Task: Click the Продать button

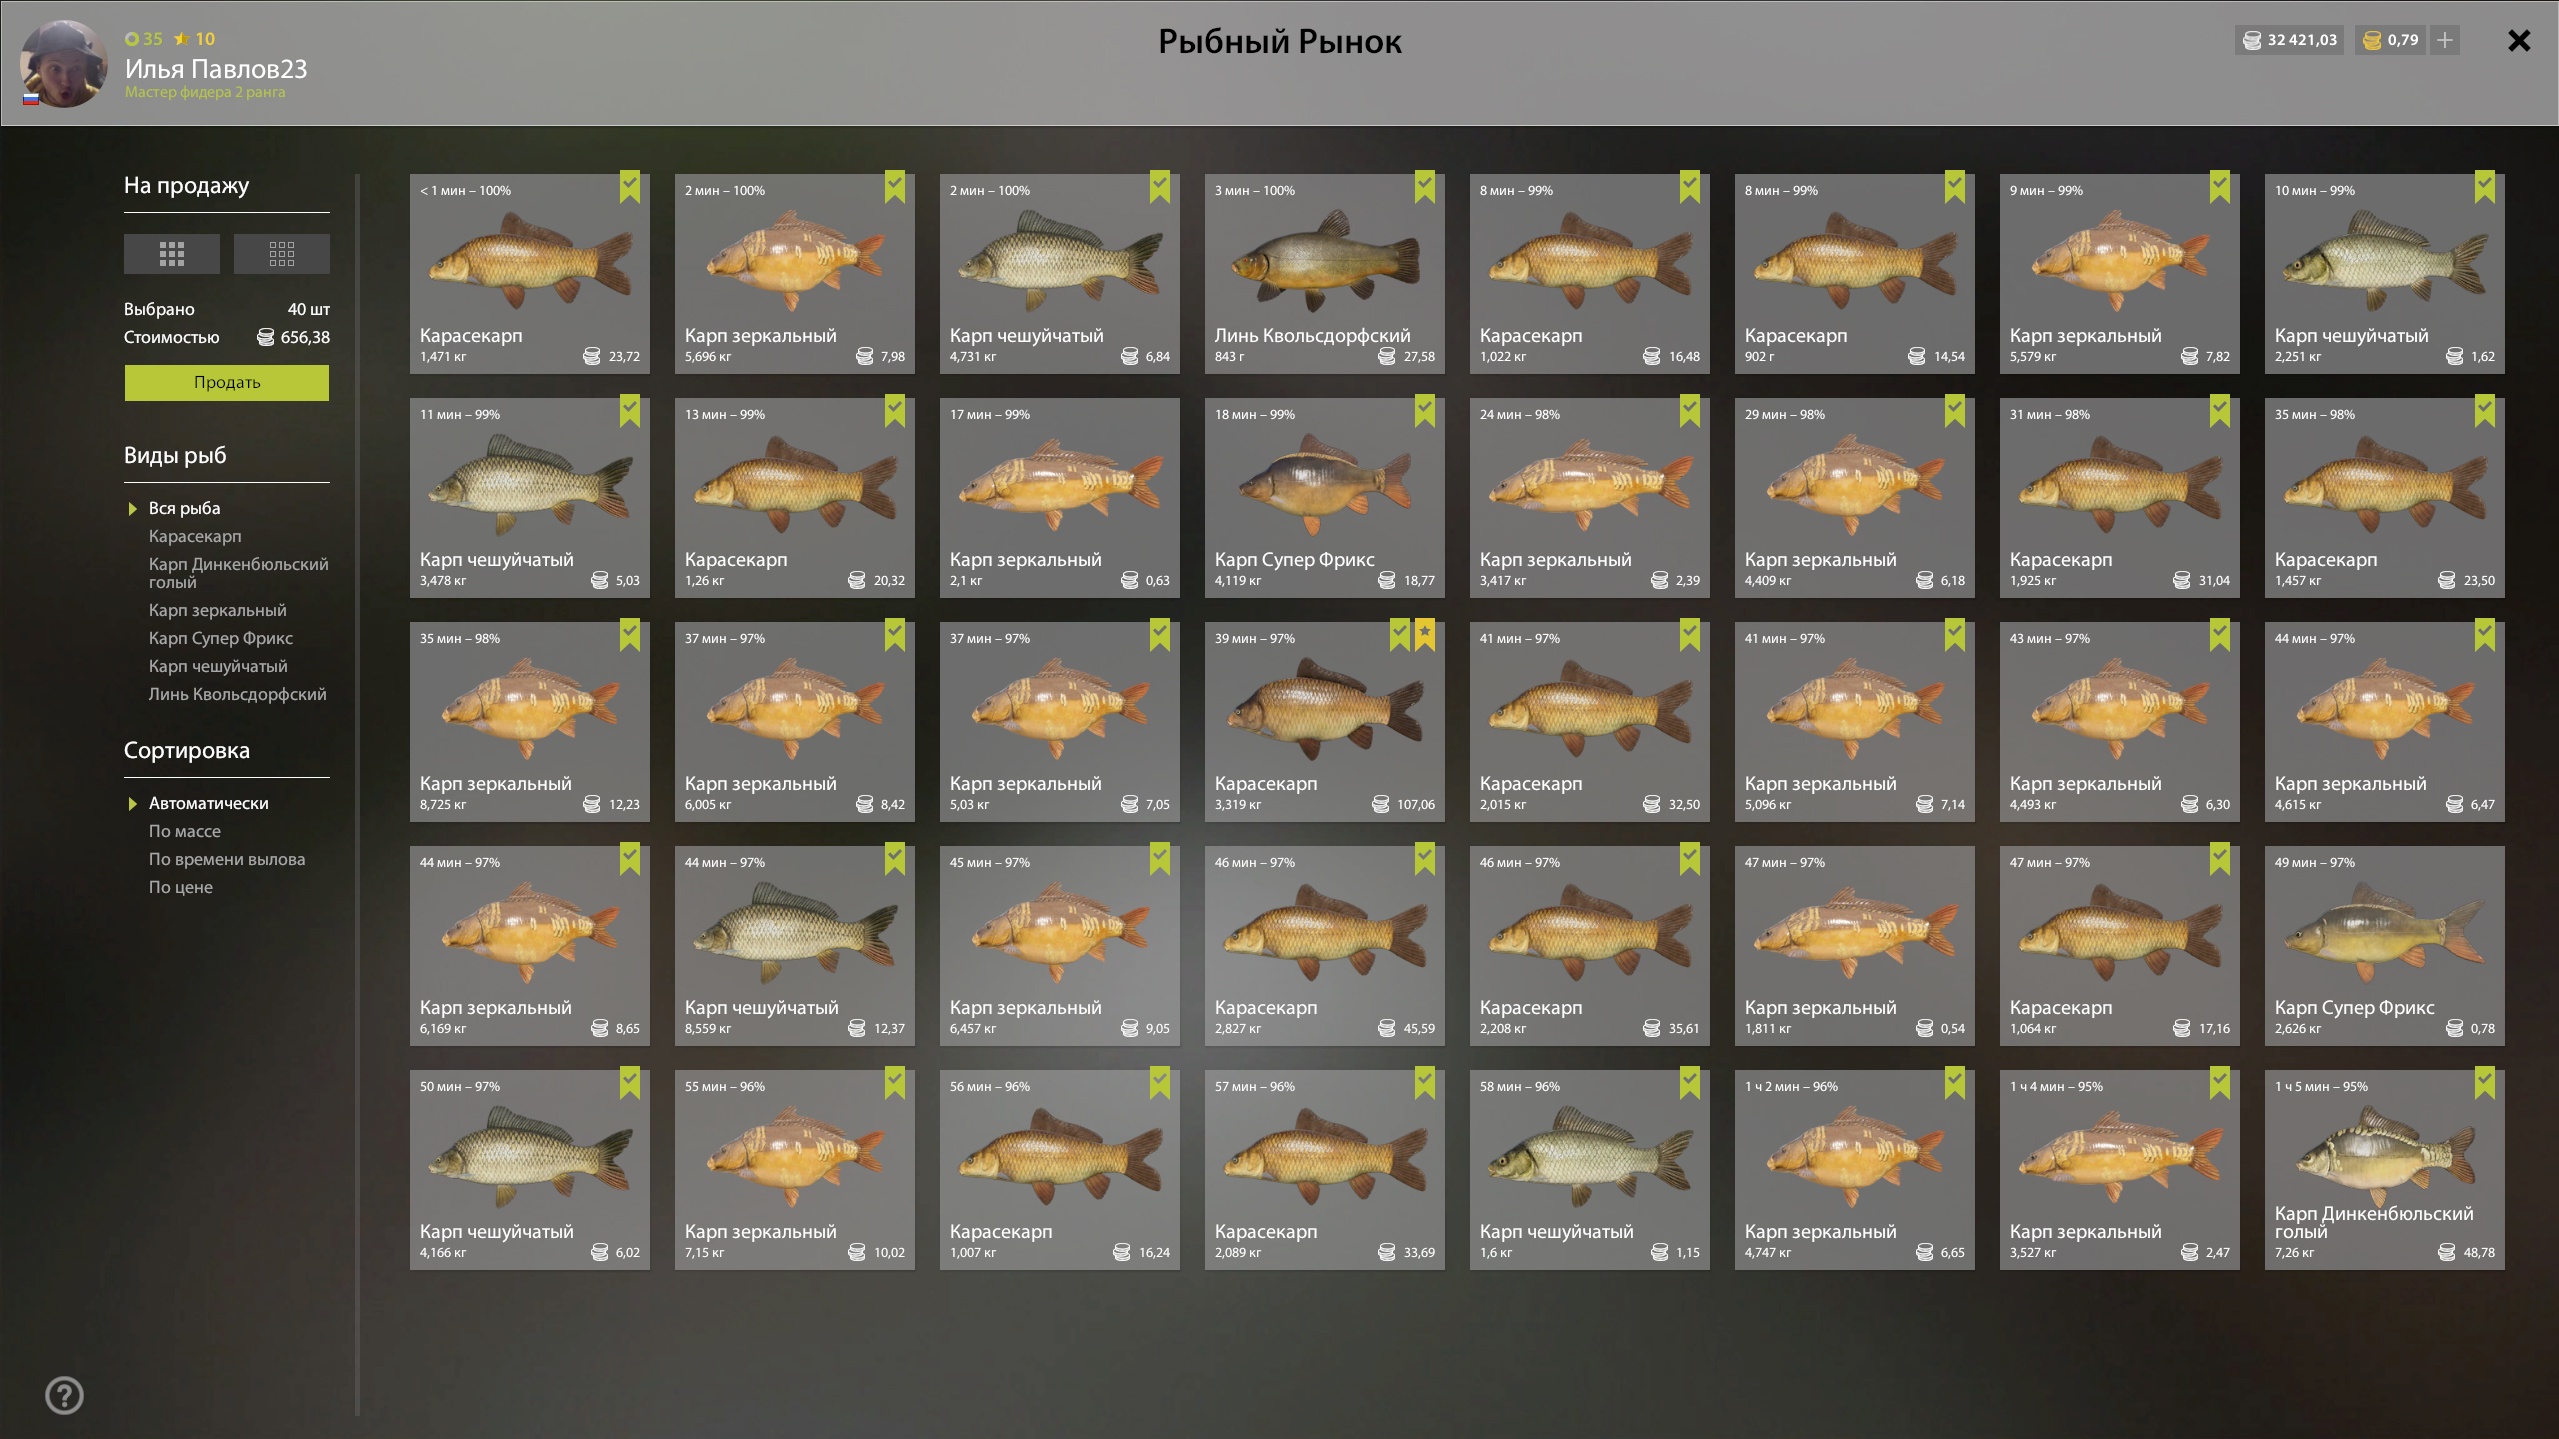Action: tap(227, 383)
